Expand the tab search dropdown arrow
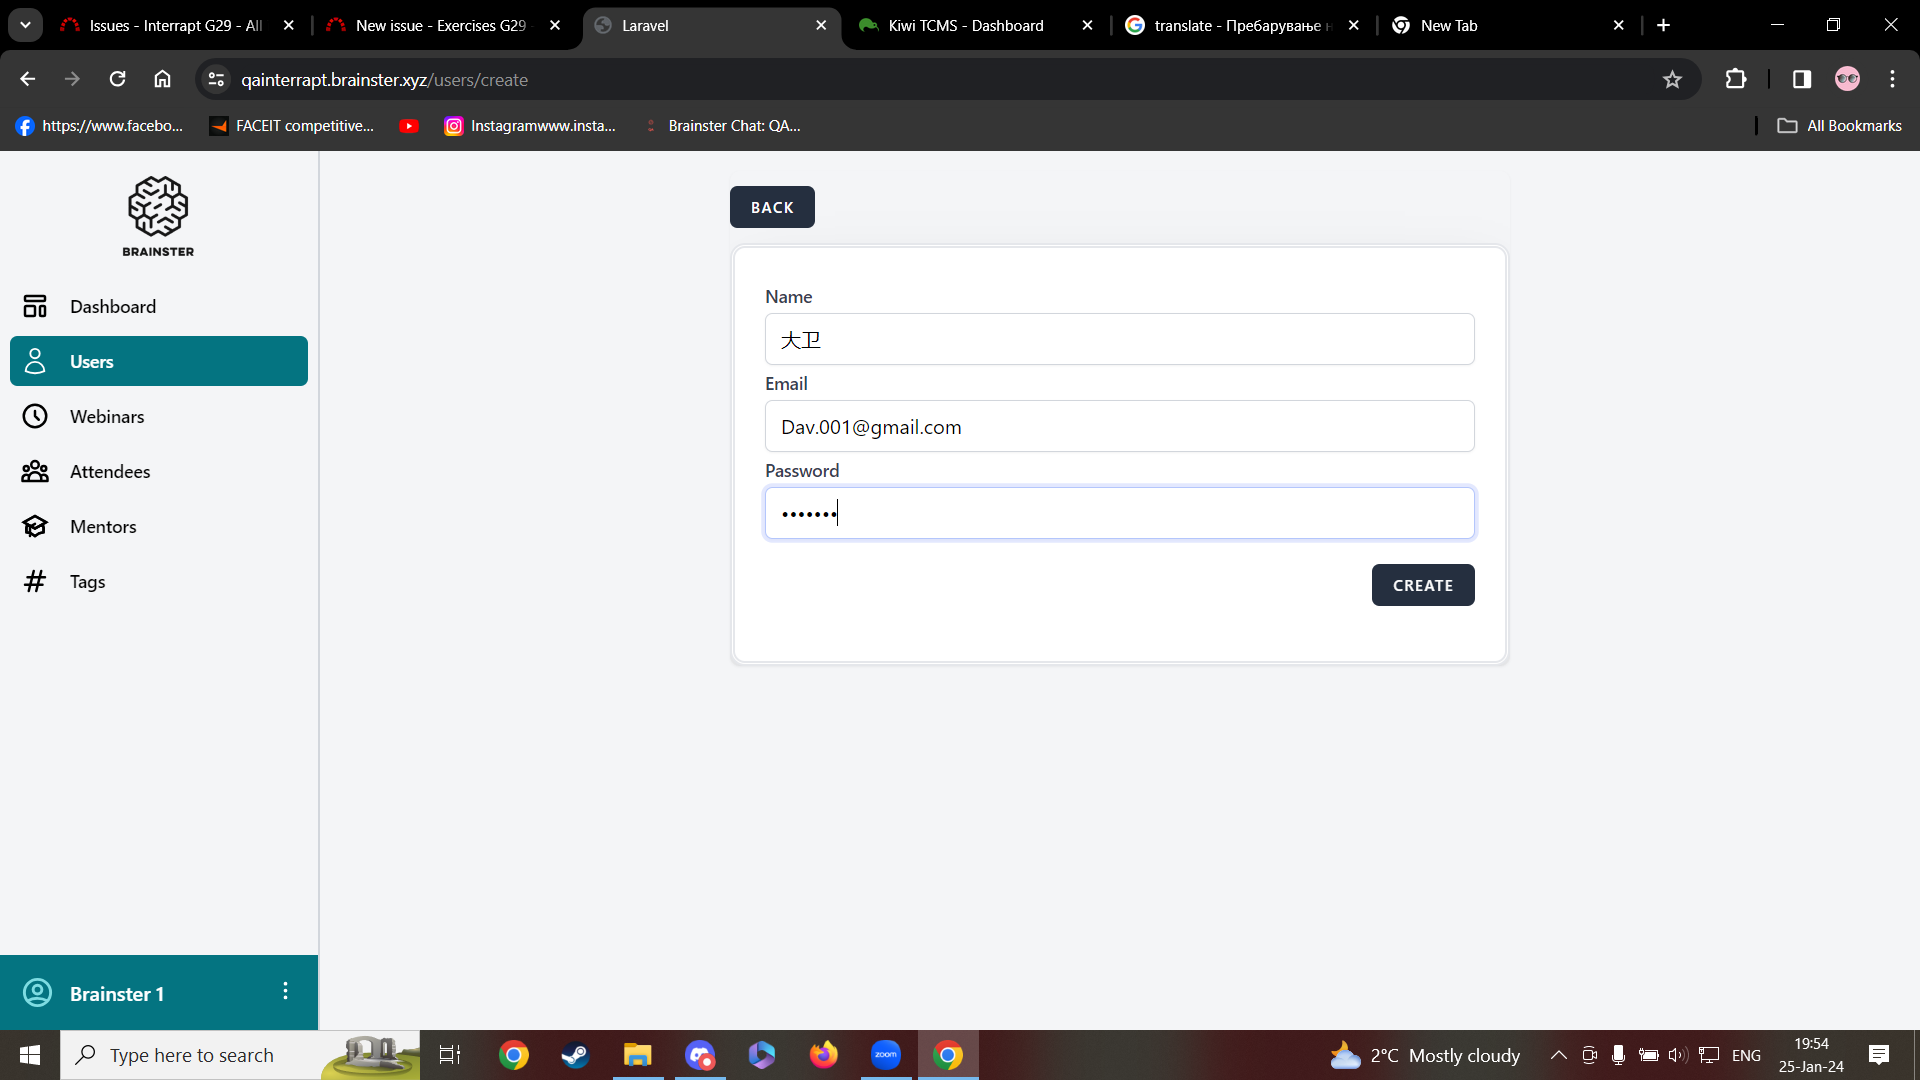The height and width of the screenshot is (1080, 1920). pyautogui.click(x=25, y=25)
